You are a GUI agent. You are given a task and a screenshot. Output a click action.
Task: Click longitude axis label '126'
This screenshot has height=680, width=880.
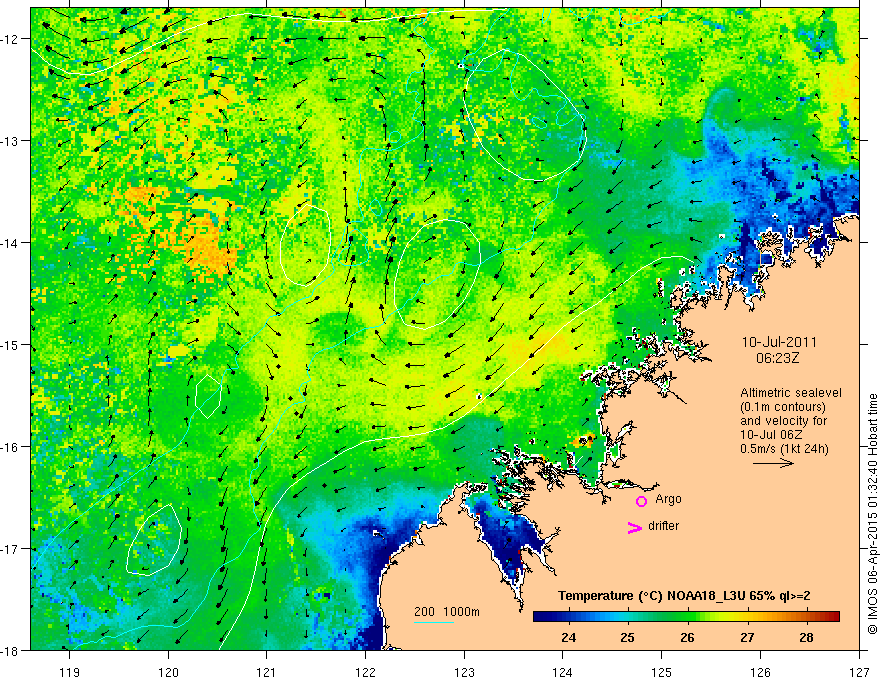[760, 672]
